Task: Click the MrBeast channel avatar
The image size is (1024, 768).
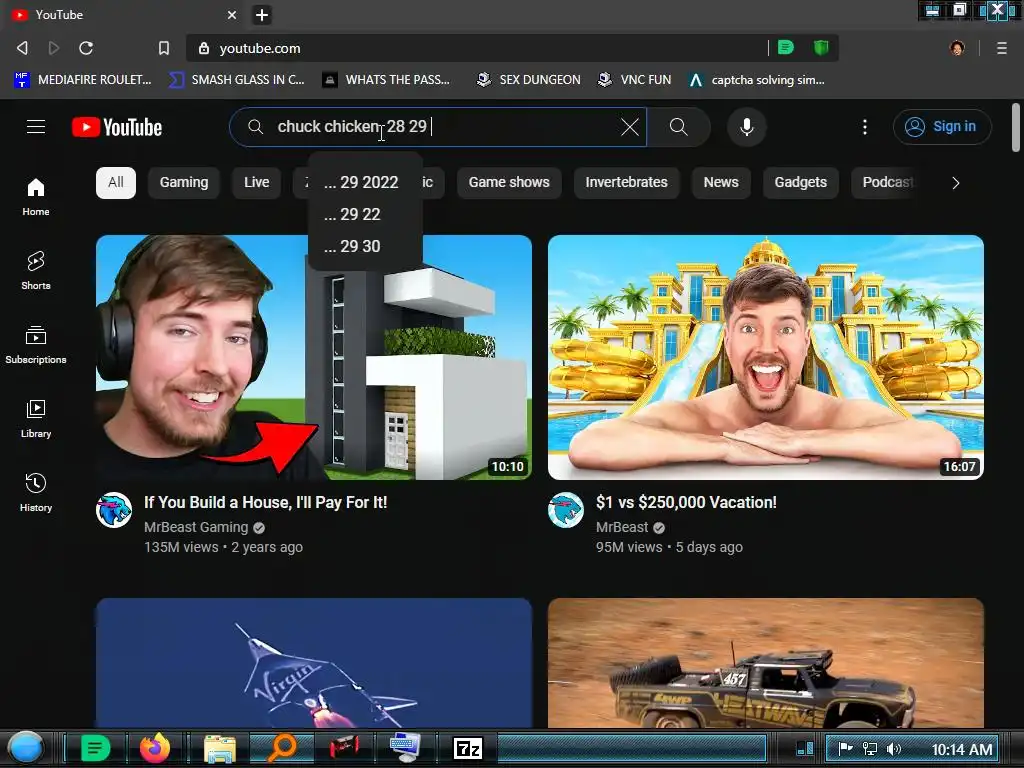Action: click(x=566, y=510)
